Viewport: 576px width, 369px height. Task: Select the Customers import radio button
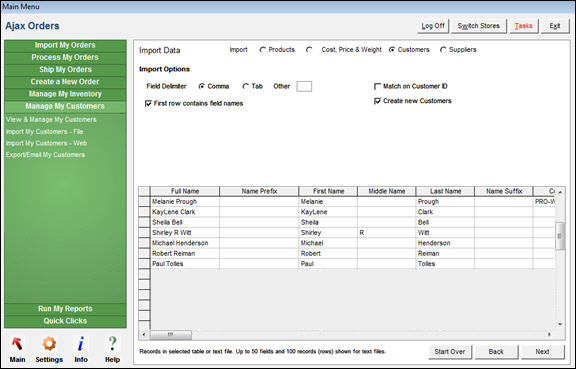pos(392,50)
